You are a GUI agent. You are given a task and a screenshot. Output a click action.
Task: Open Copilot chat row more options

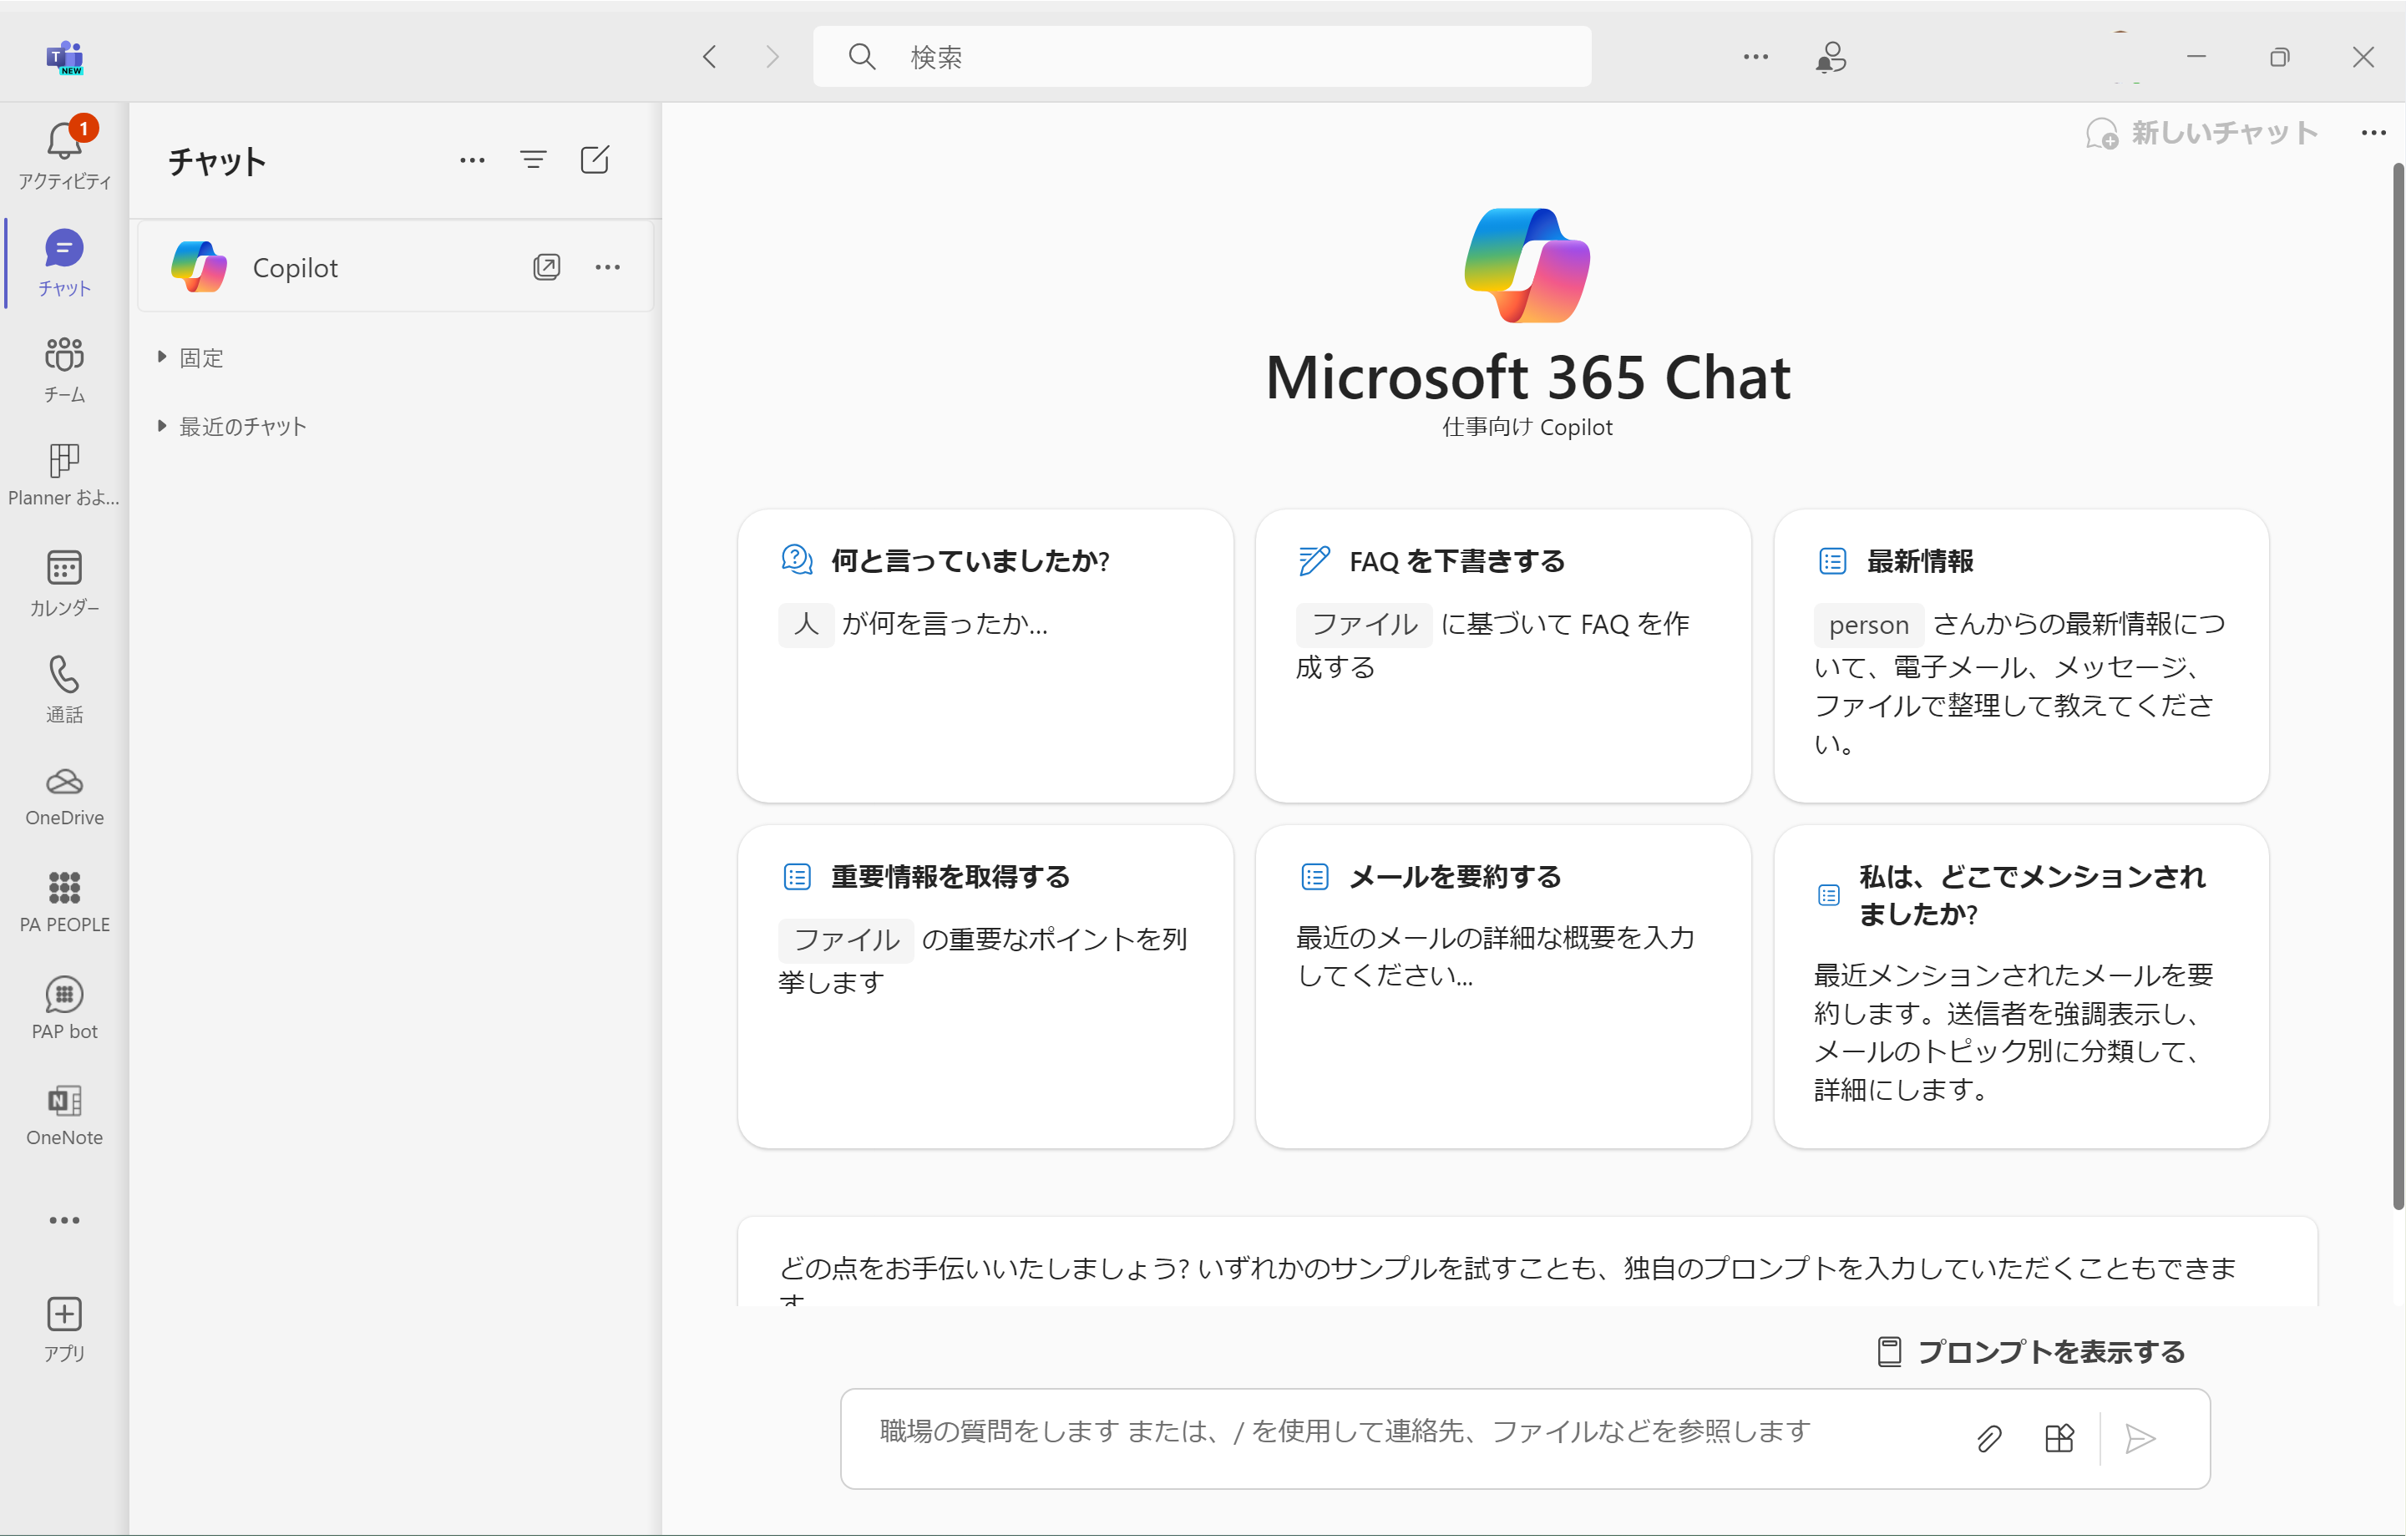(608, 267)
